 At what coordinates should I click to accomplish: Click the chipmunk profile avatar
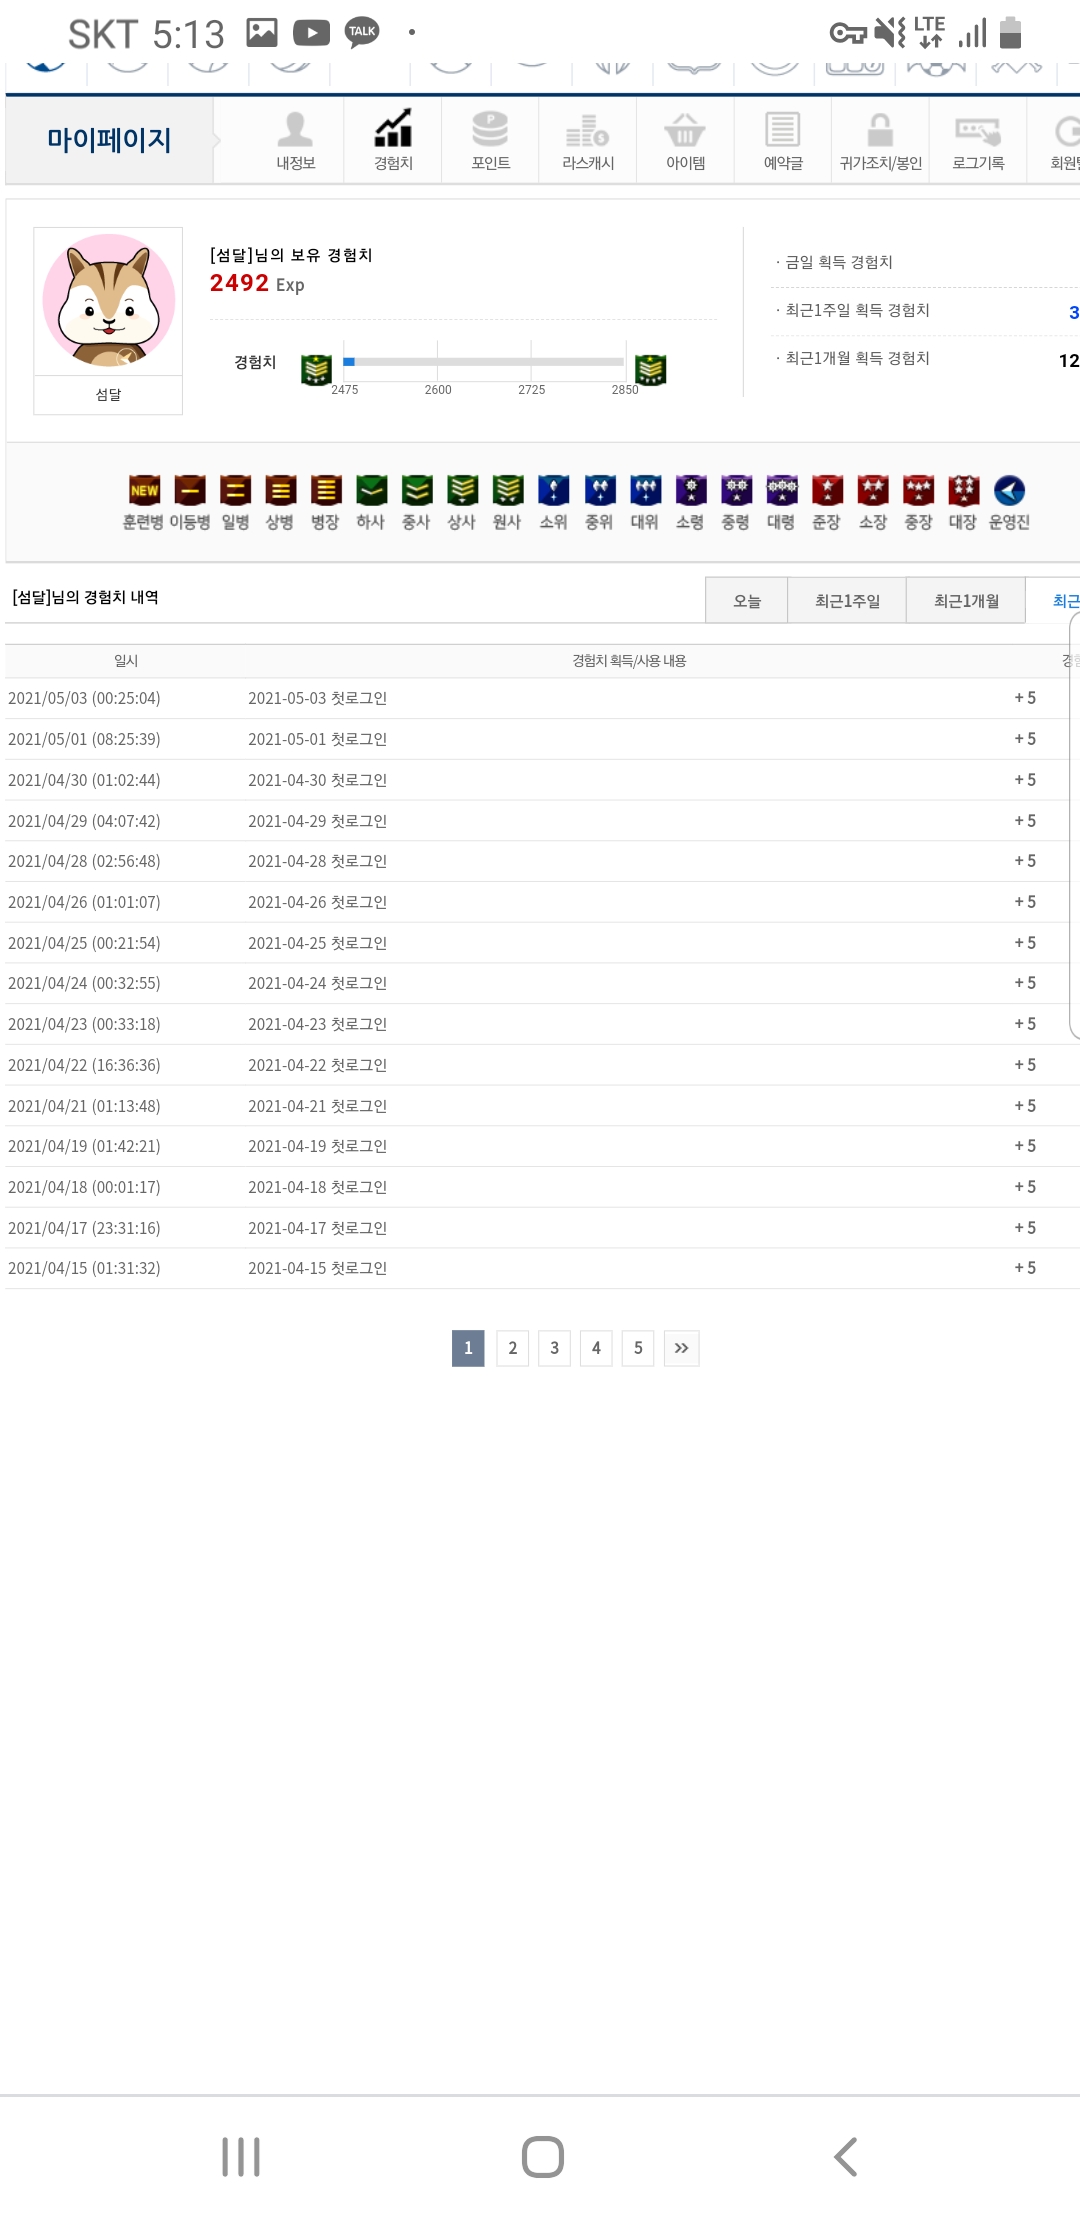pos(108,301)
